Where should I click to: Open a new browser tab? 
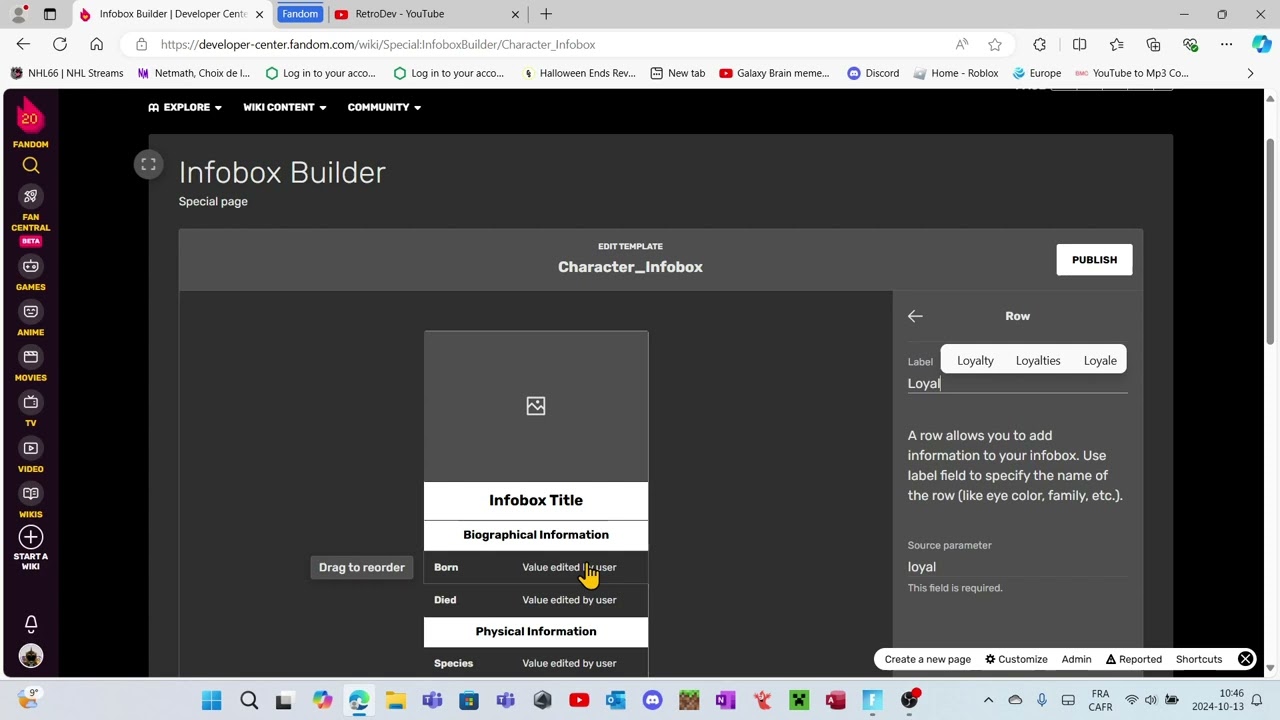click(546, 14)
